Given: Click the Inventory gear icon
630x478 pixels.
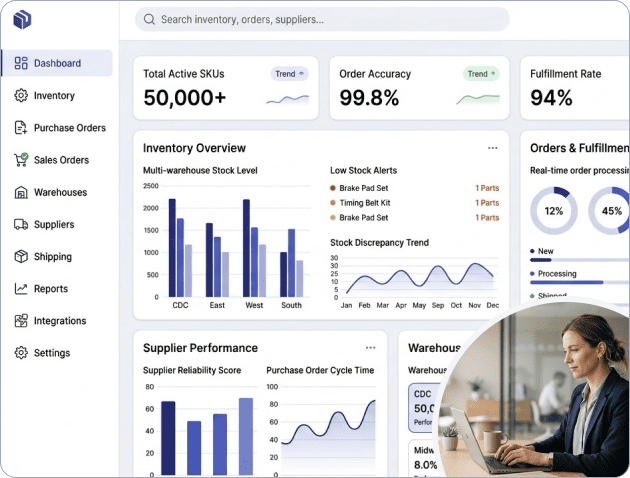Looking at the screenshot, I should pos(21,96).
